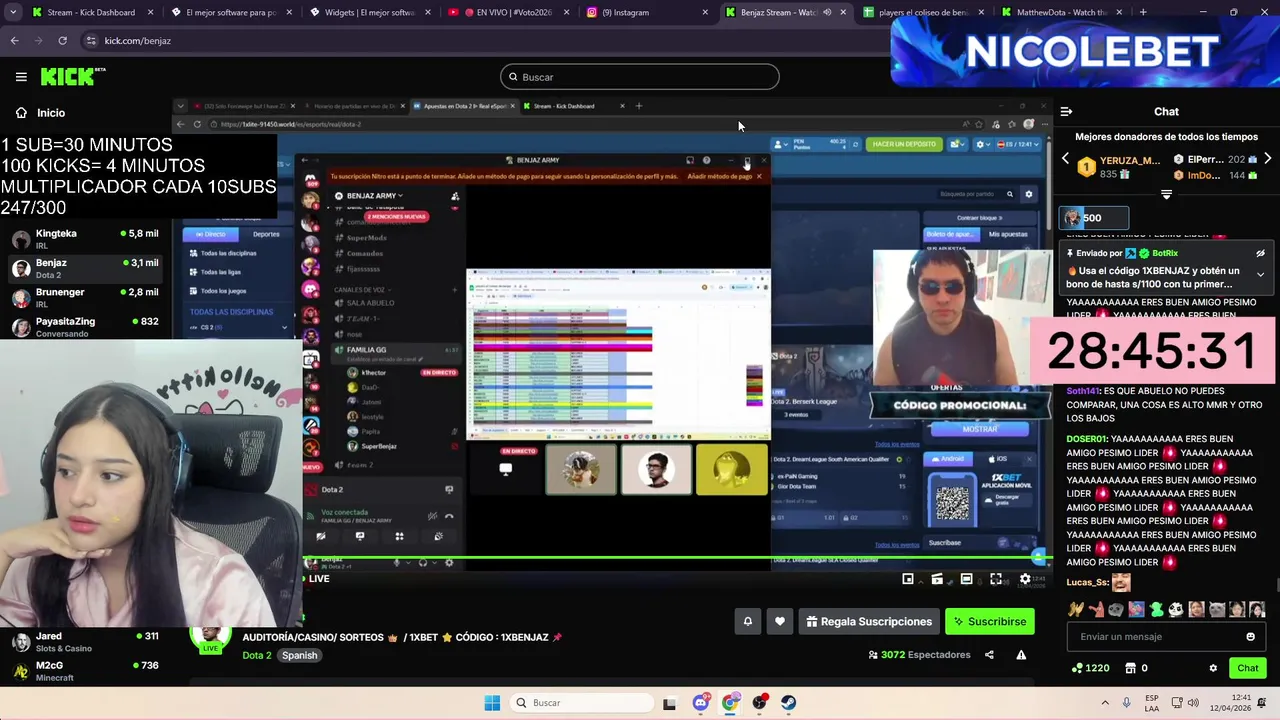Click Regala Suscripciones button
This screenshot has width=1280, height=720.
click(868, 621)
